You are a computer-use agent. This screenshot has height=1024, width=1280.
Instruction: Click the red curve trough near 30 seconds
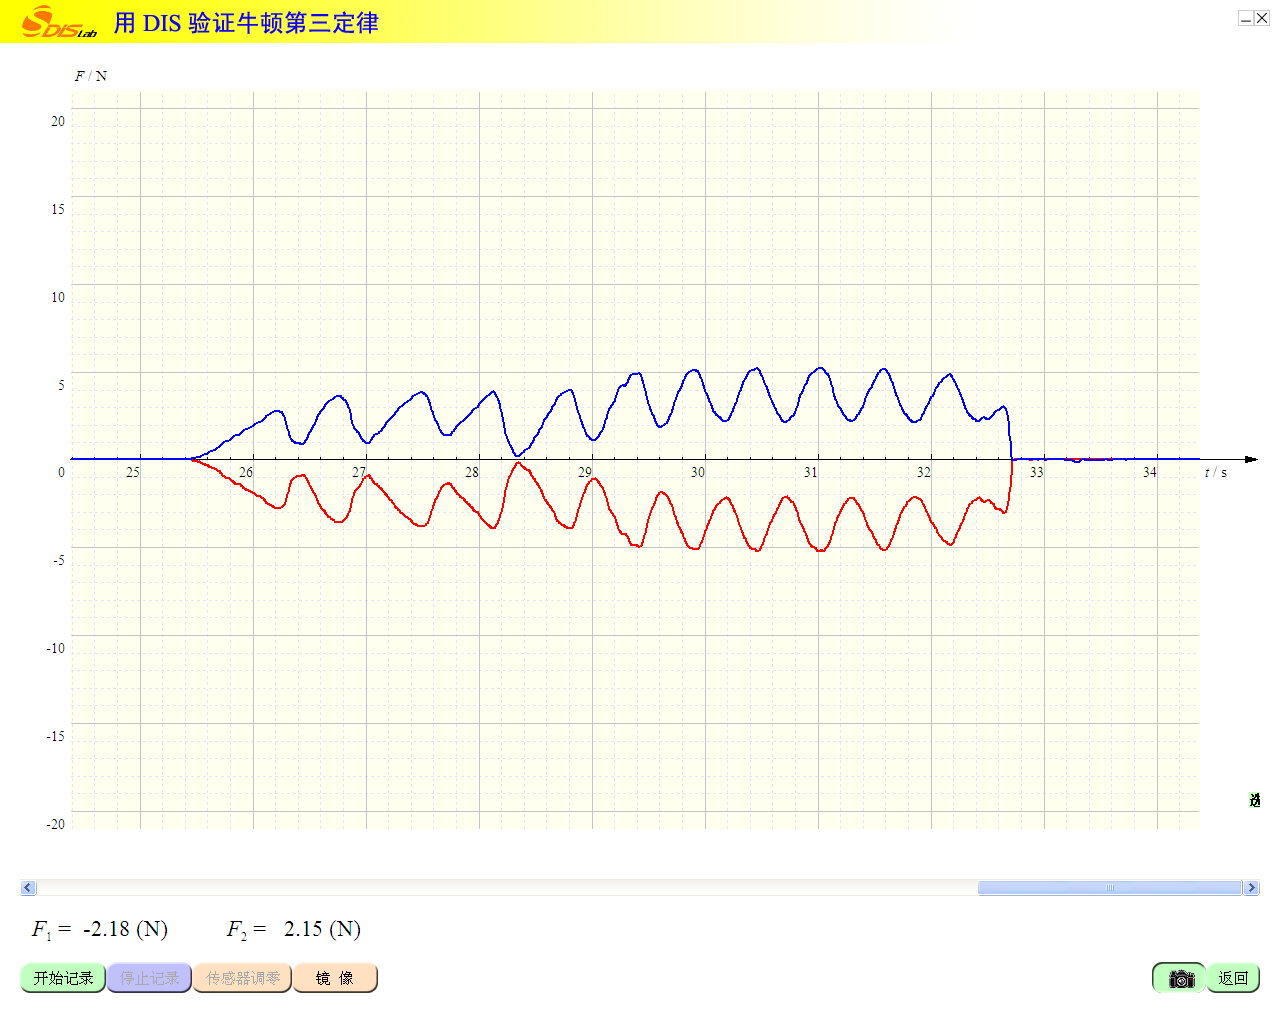pos(694,549)
